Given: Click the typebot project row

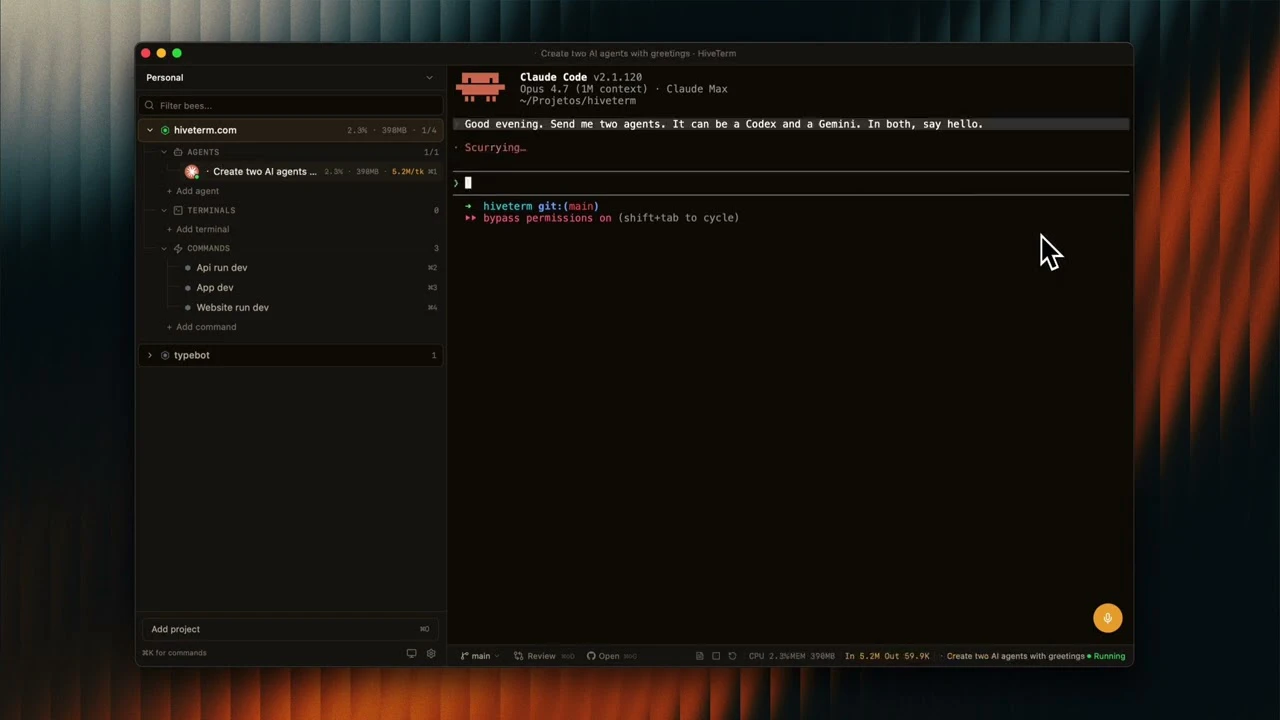Looking at the screenshot, I should tap(290, 355).
